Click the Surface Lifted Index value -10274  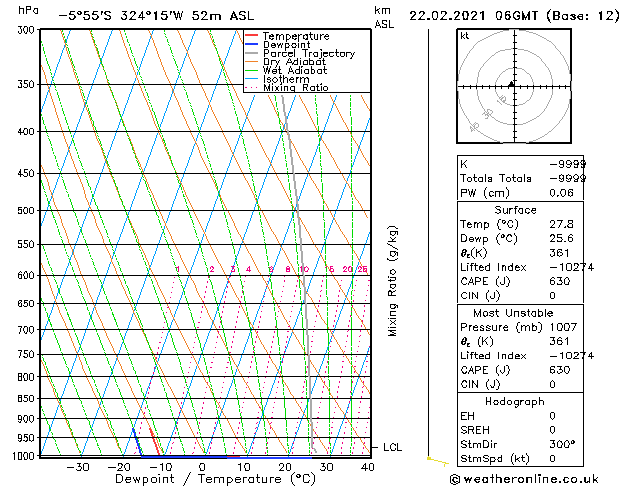pos(571,267)
